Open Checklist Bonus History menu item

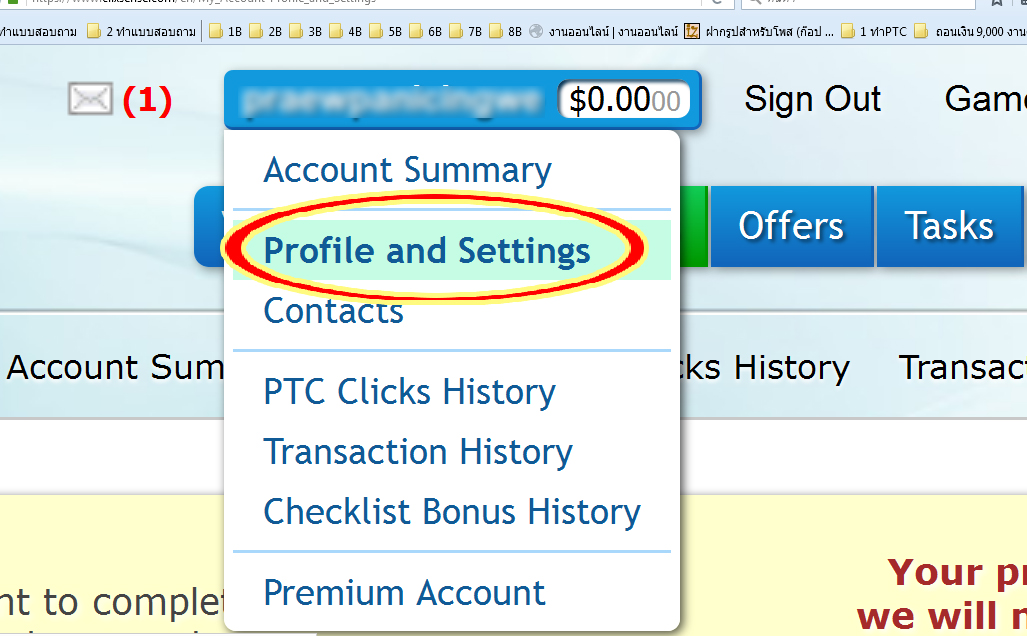(x=451, y=512)
